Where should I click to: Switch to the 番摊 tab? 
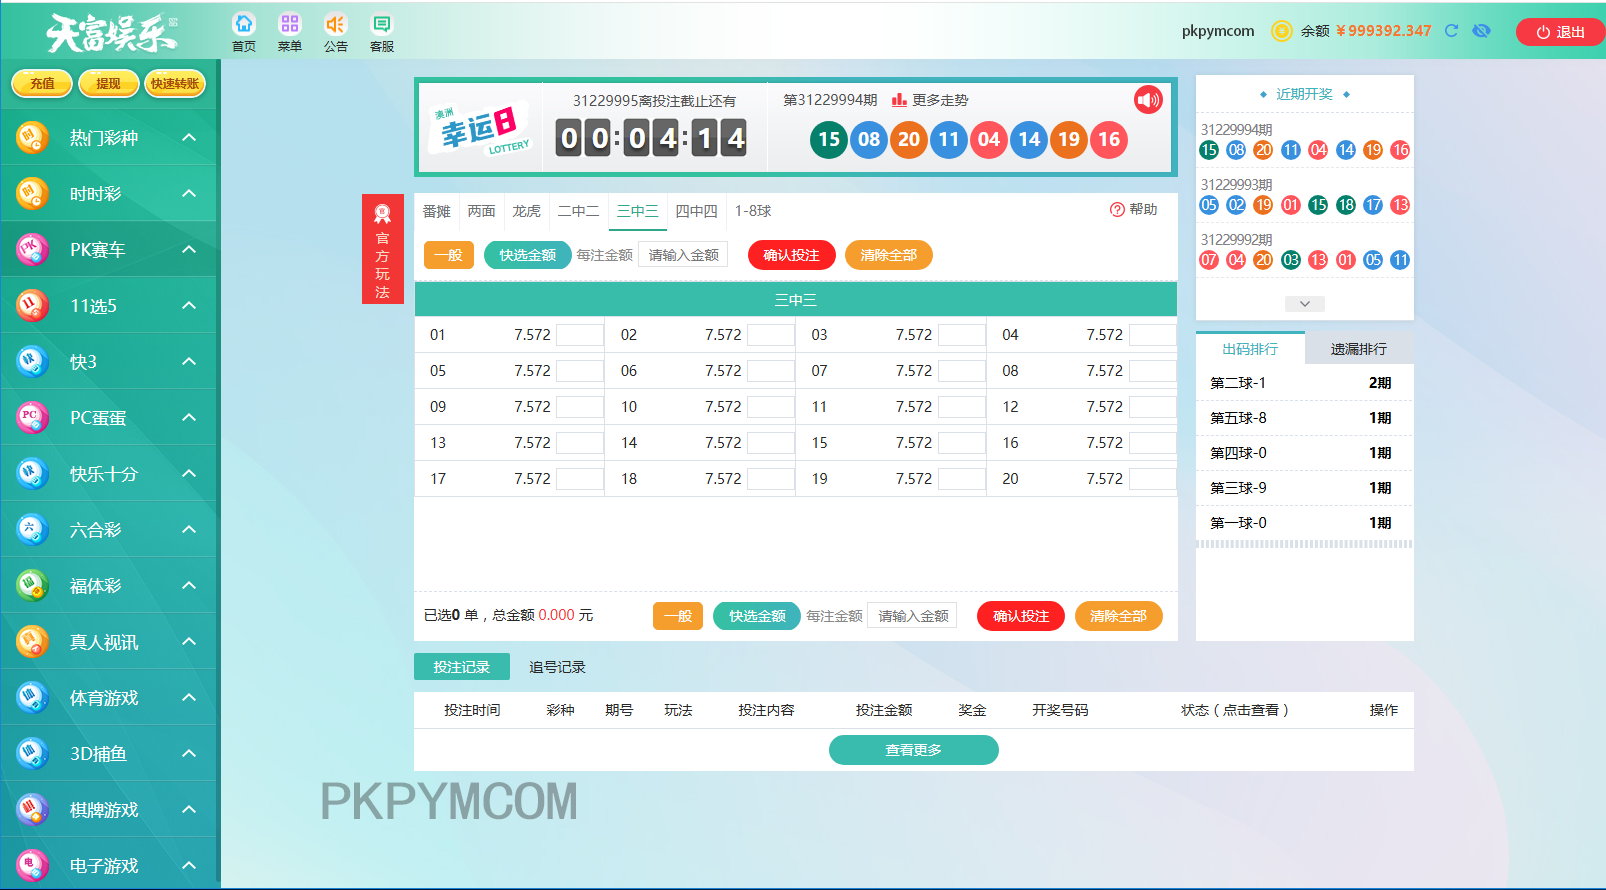tap(436, 211)
